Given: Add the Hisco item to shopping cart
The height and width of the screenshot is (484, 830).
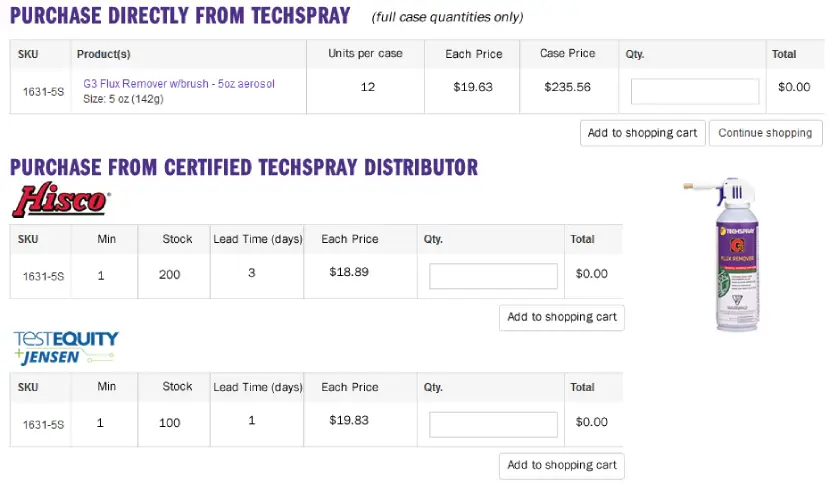Looking at the screenshot, I should pos(561,317).
